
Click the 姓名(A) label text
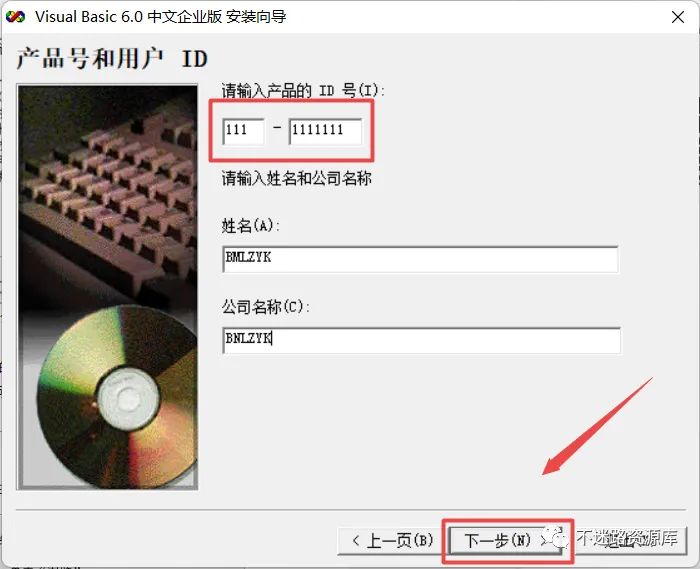click(250, 226)
